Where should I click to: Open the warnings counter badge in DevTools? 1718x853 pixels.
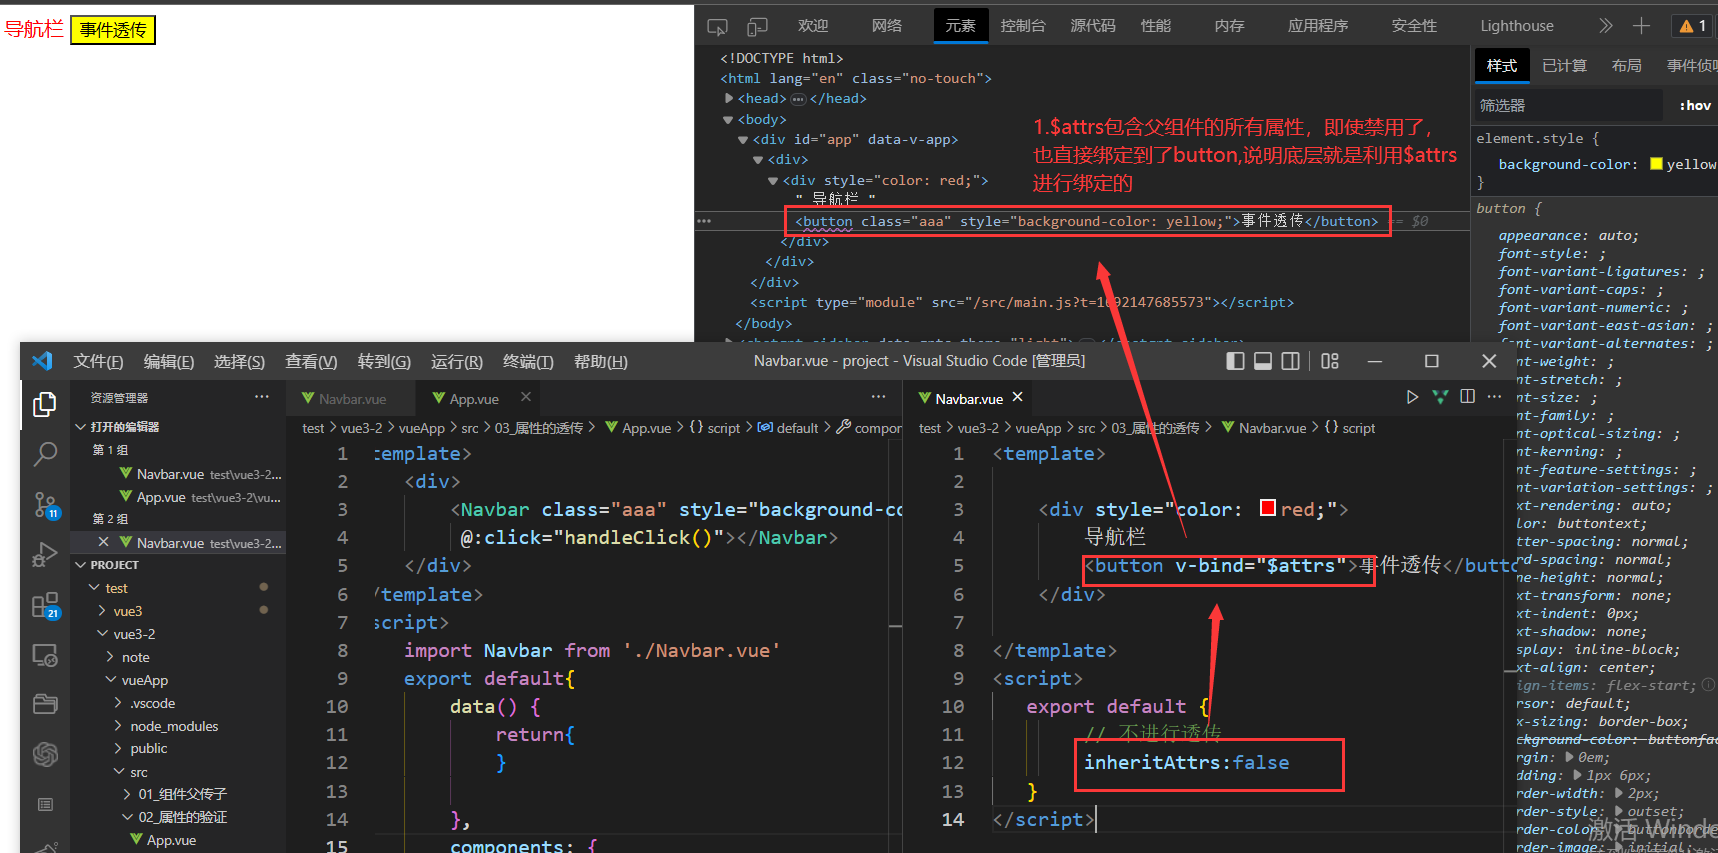(1693, 26)
